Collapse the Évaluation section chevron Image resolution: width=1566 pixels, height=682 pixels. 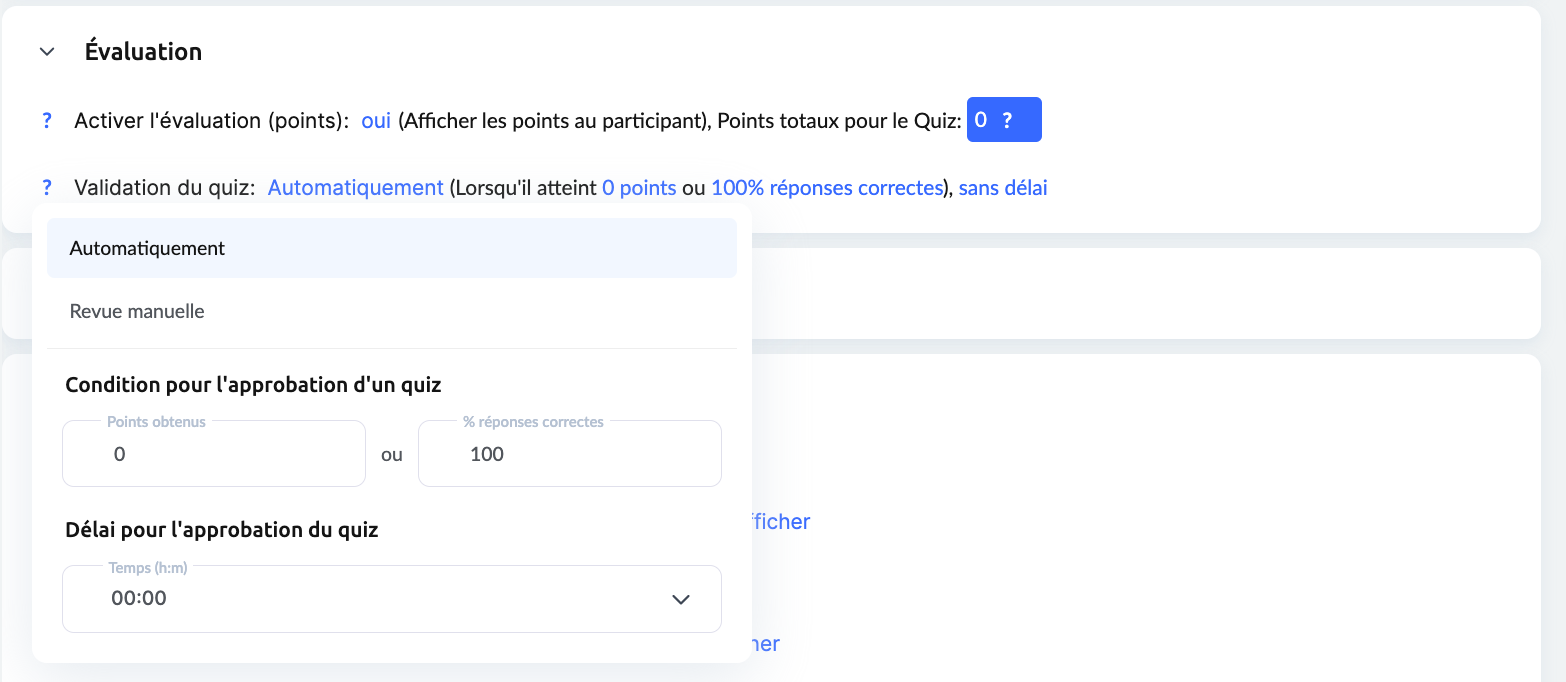(x=47, y=52)
